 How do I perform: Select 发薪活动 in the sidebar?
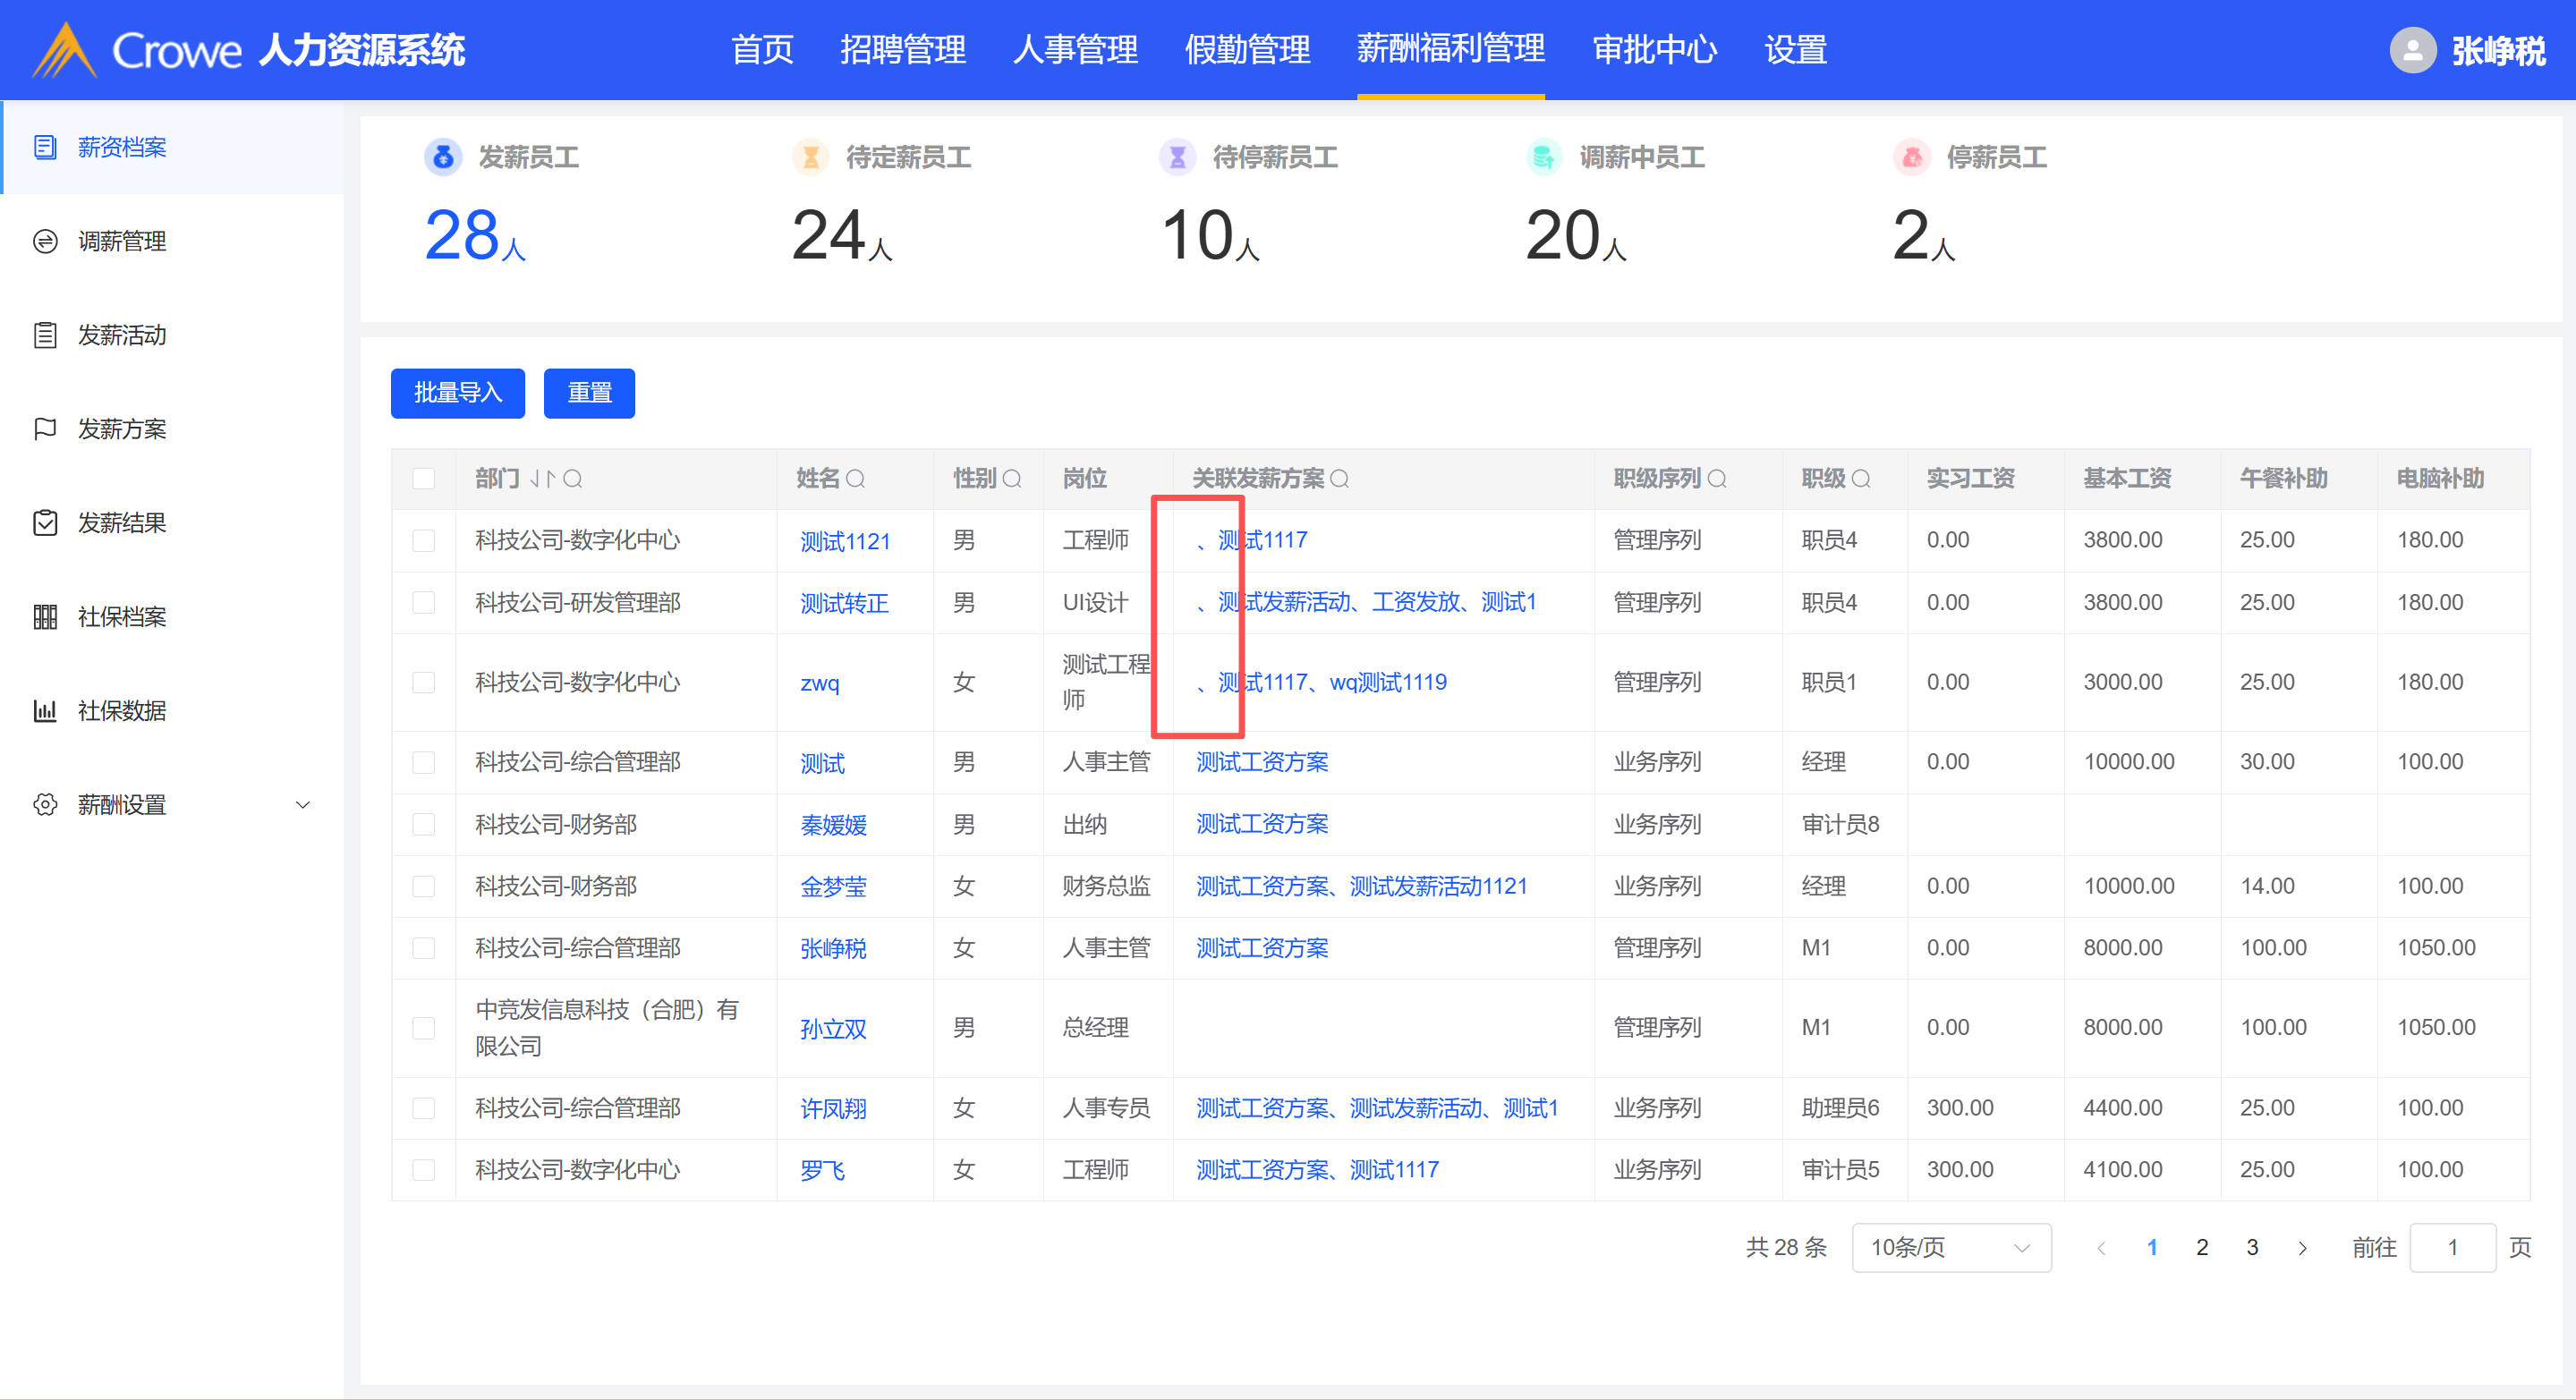[122, 335]
